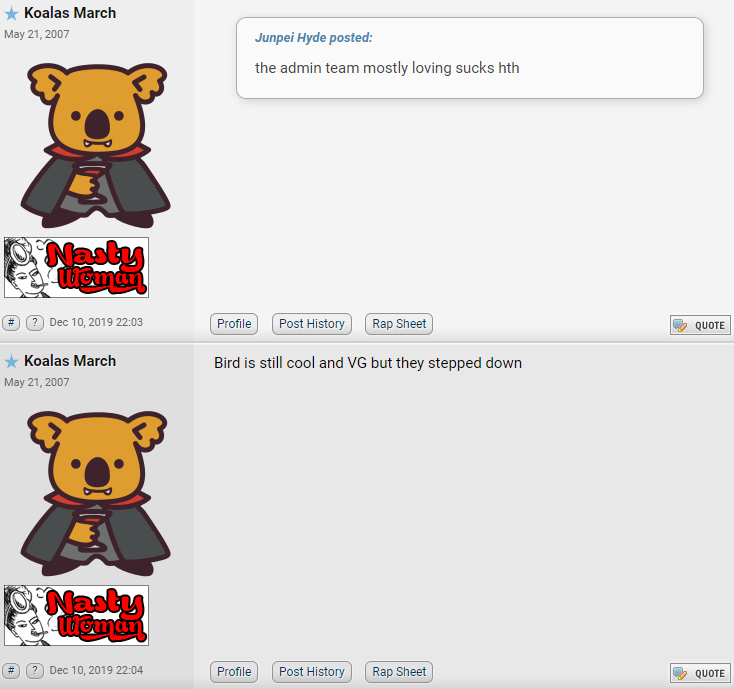Click the Junpei Hyde posted quote link
This screenshot has height=689, width=734.
pos(313,37)
